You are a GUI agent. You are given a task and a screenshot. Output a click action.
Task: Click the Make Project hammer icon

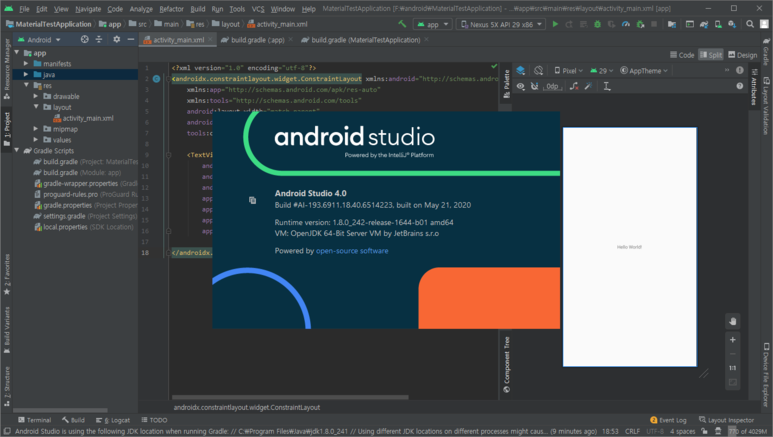point(402,24)
